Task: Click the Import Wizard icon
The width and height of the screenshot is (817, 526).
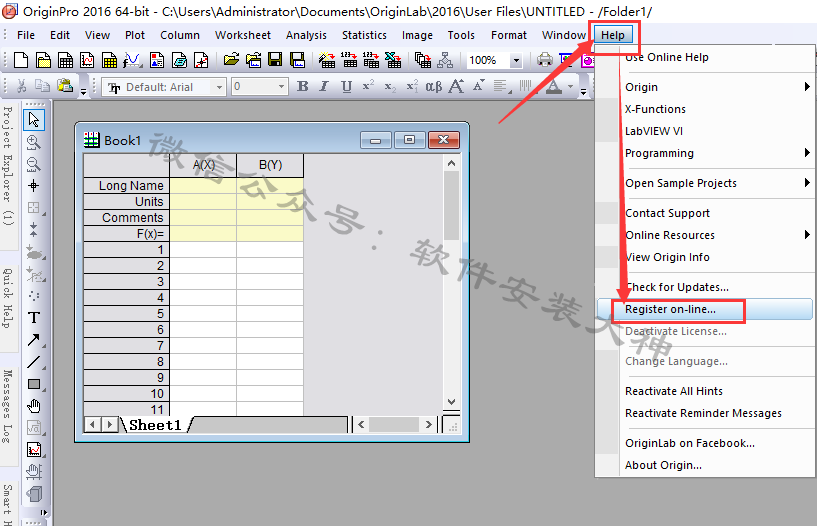Action: (x=327, y=60)
